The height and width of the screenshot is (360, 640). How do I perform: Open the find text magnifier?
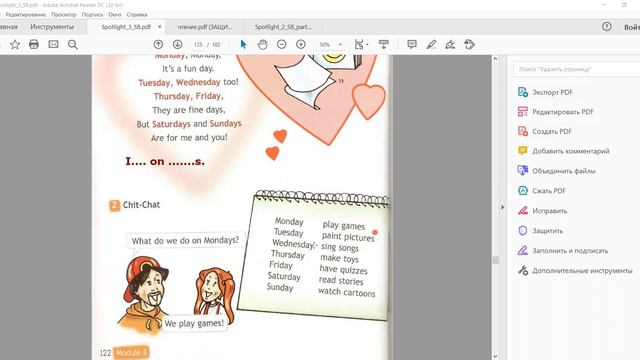point(73,44)
